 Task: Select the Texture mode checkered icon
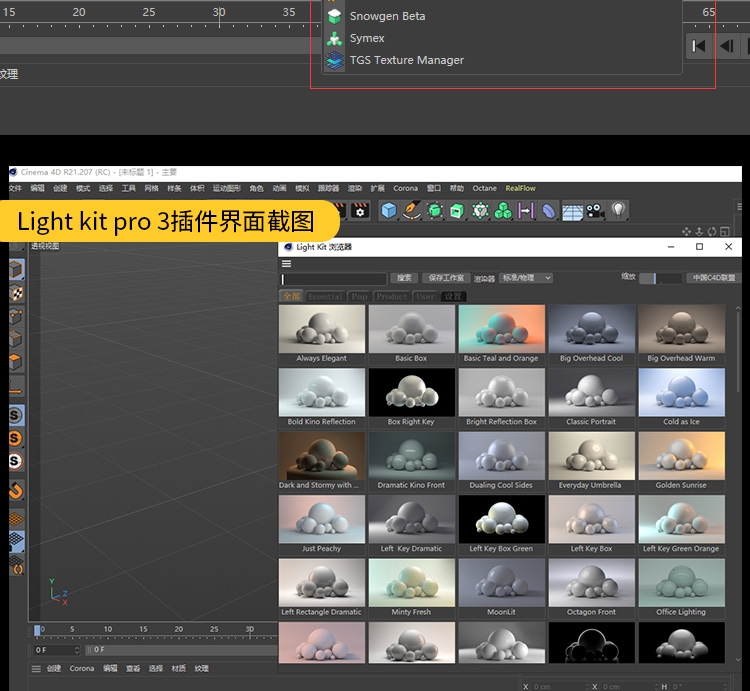click(x=17, y=293)
